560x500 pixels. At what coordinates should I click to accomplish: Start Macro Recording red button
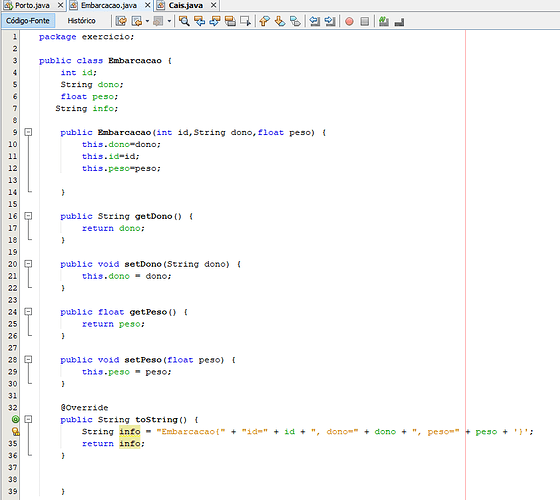click(349, 21)
